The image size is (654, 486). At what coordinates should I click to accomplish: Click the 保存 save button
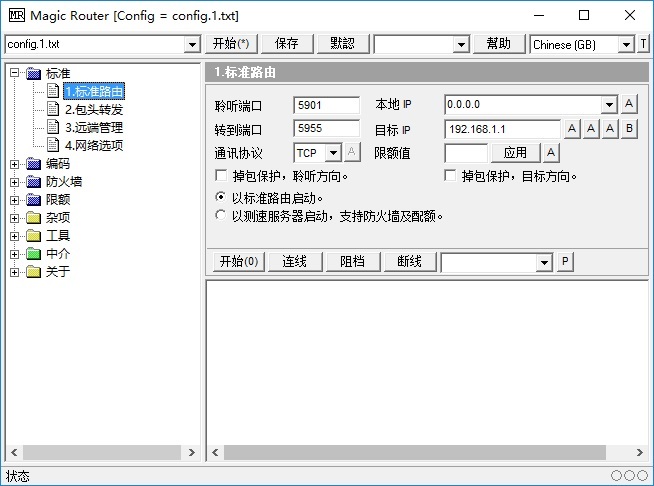point(287,44)
